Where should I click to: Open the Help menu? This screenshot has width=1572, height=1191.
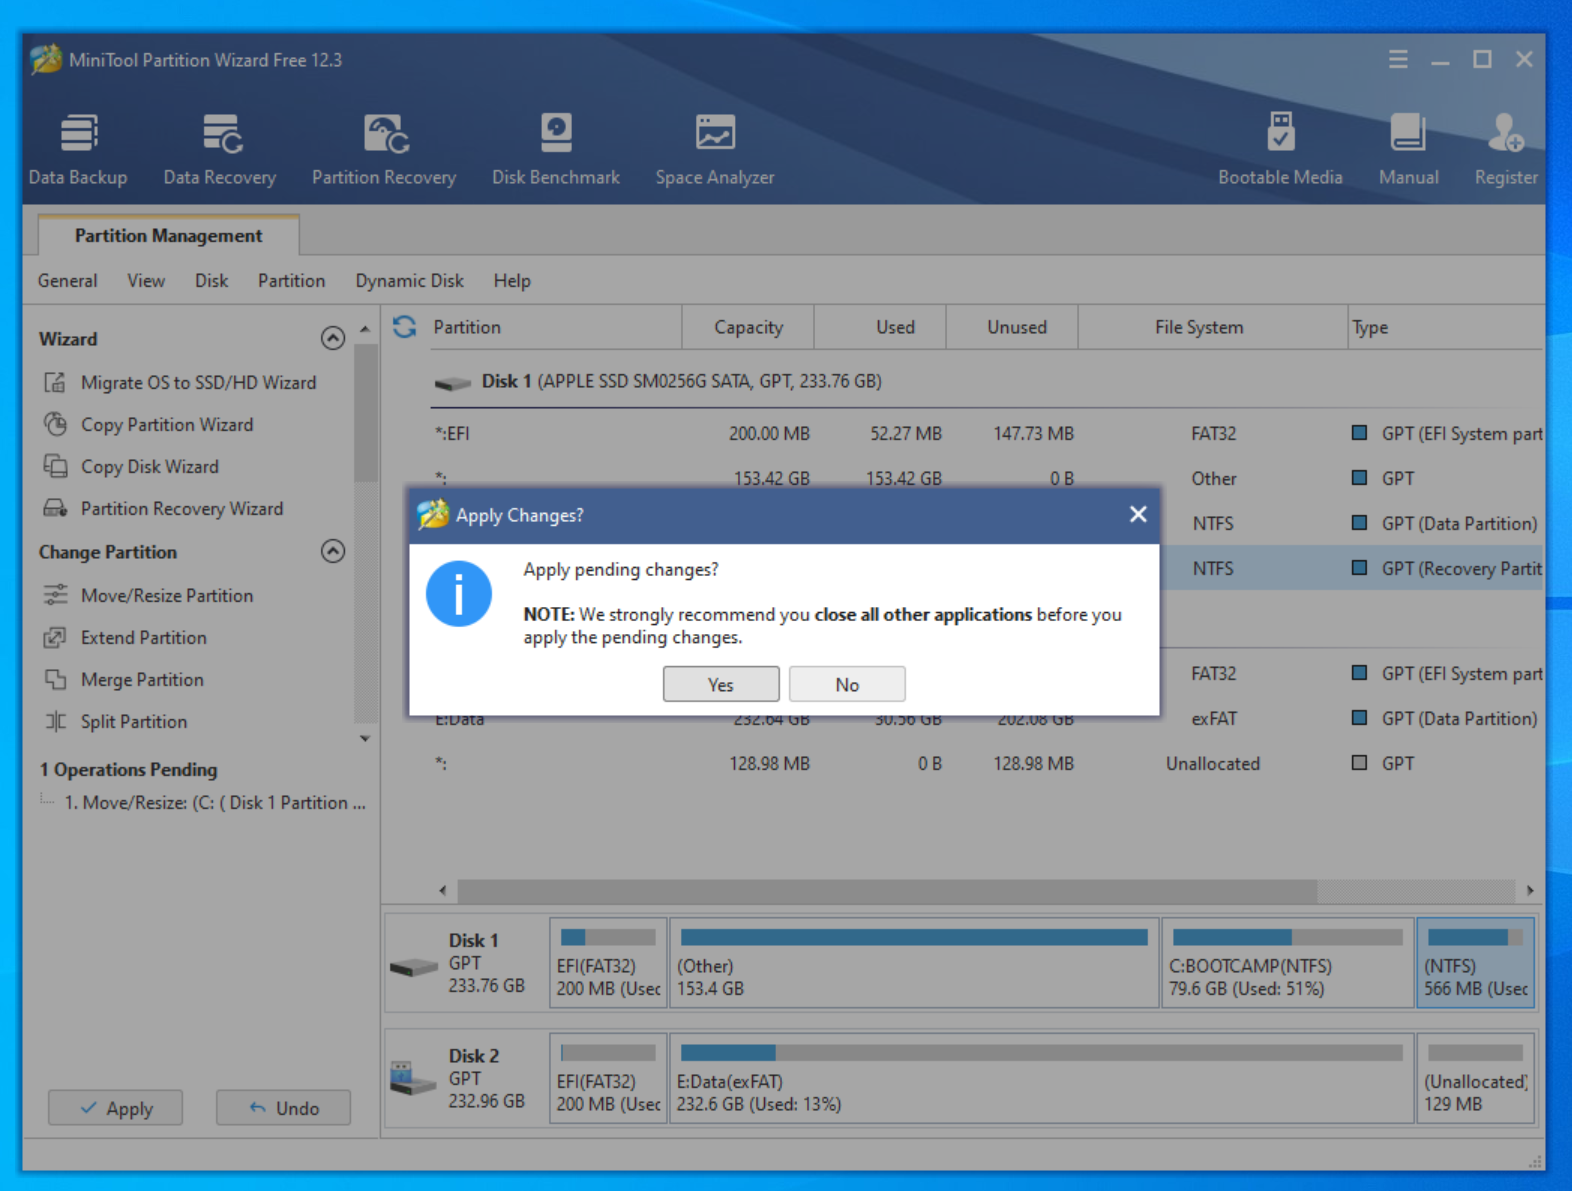[512, 281]
